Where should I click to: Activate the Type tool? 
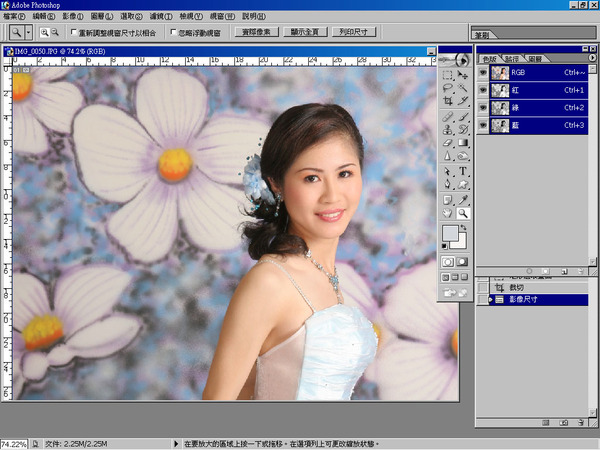click(464, 171)
